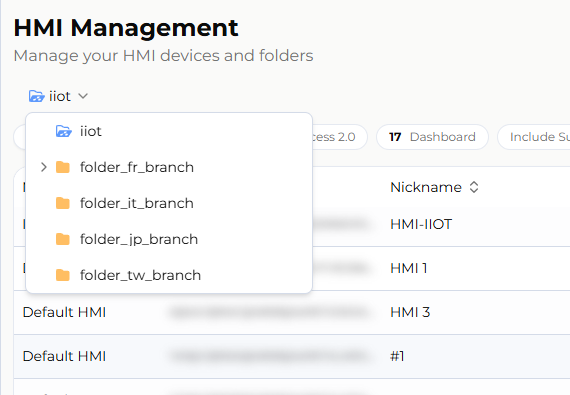Select folder_jp_branch from the folder list

[169, 239]
